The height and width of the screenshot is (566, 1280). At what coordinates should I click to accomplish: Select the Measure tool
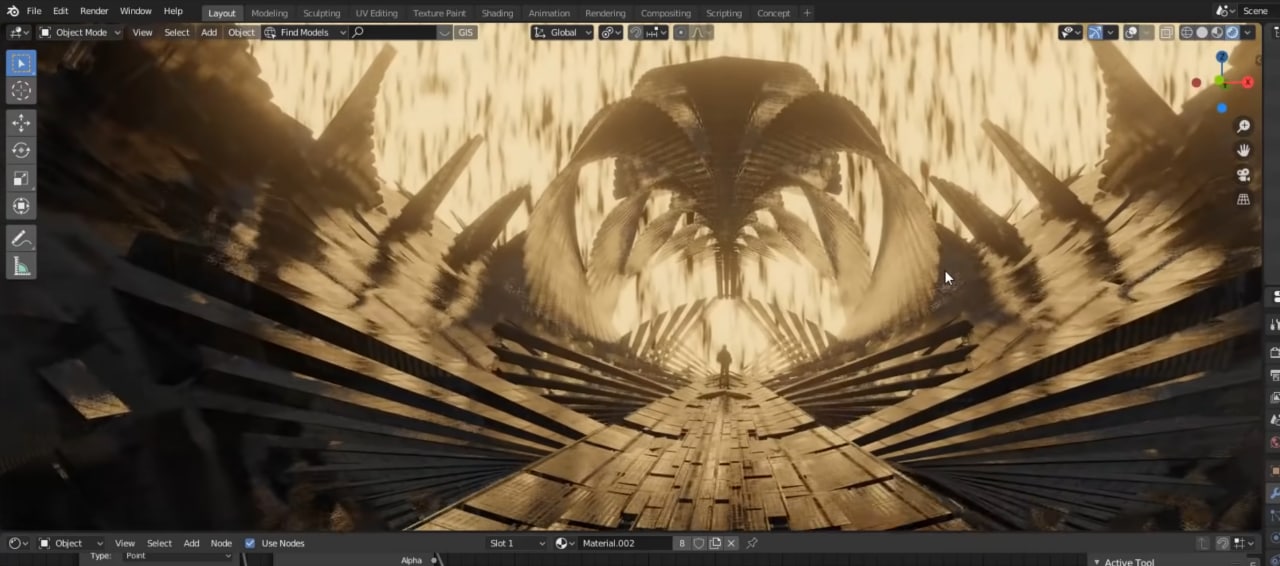pyautogui.click(x=21, y=266)
